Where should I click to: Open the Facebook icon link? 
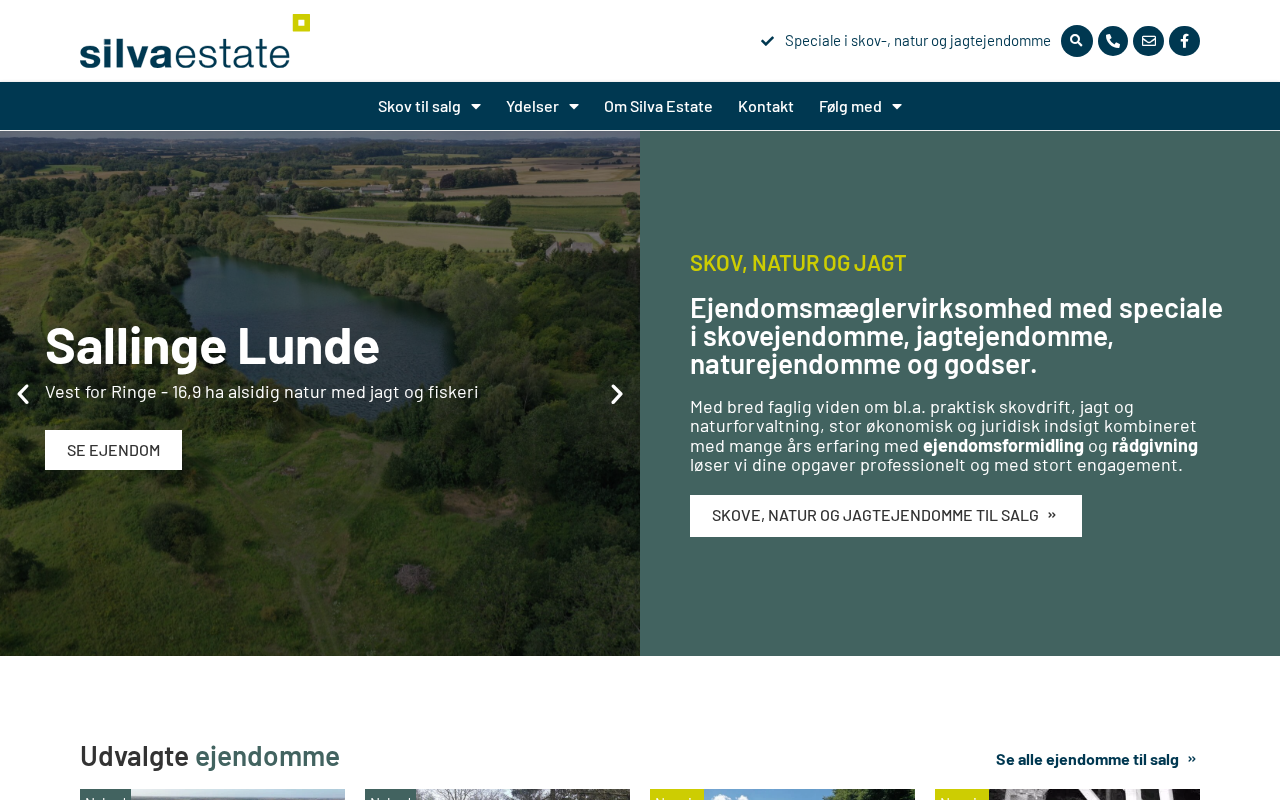coord(1185,41)
